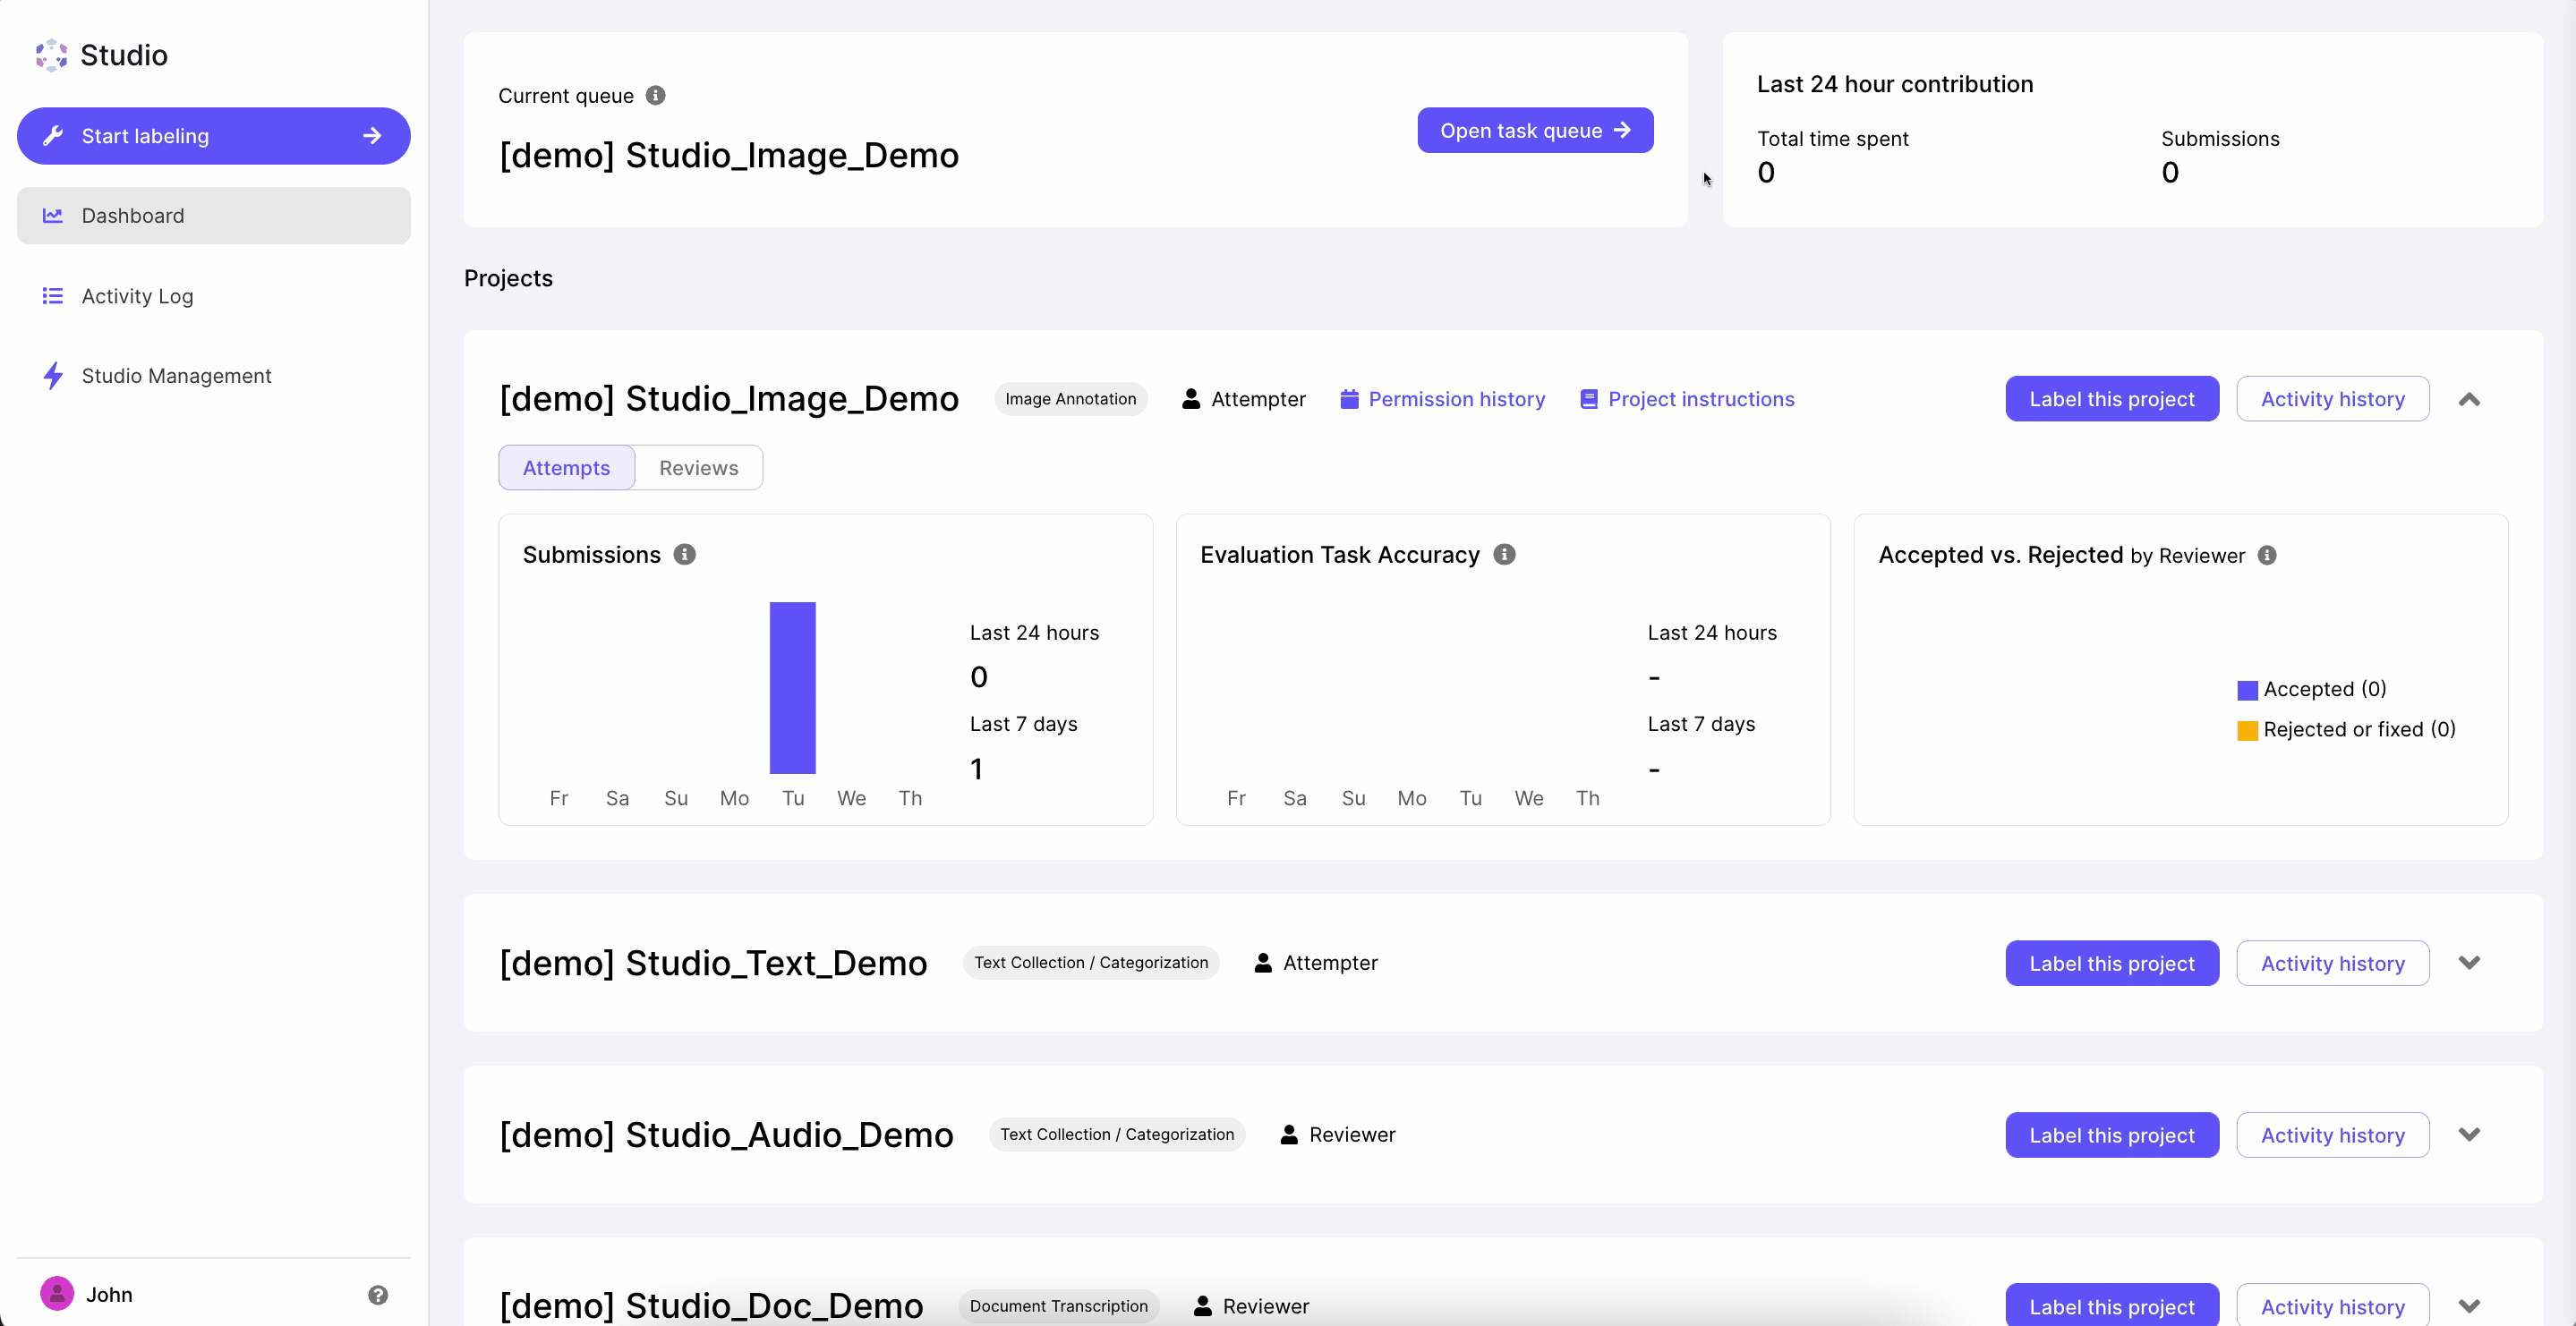Click the Current queue info icon
The width and height of the screenshot is (2576, 1326).
655,96
